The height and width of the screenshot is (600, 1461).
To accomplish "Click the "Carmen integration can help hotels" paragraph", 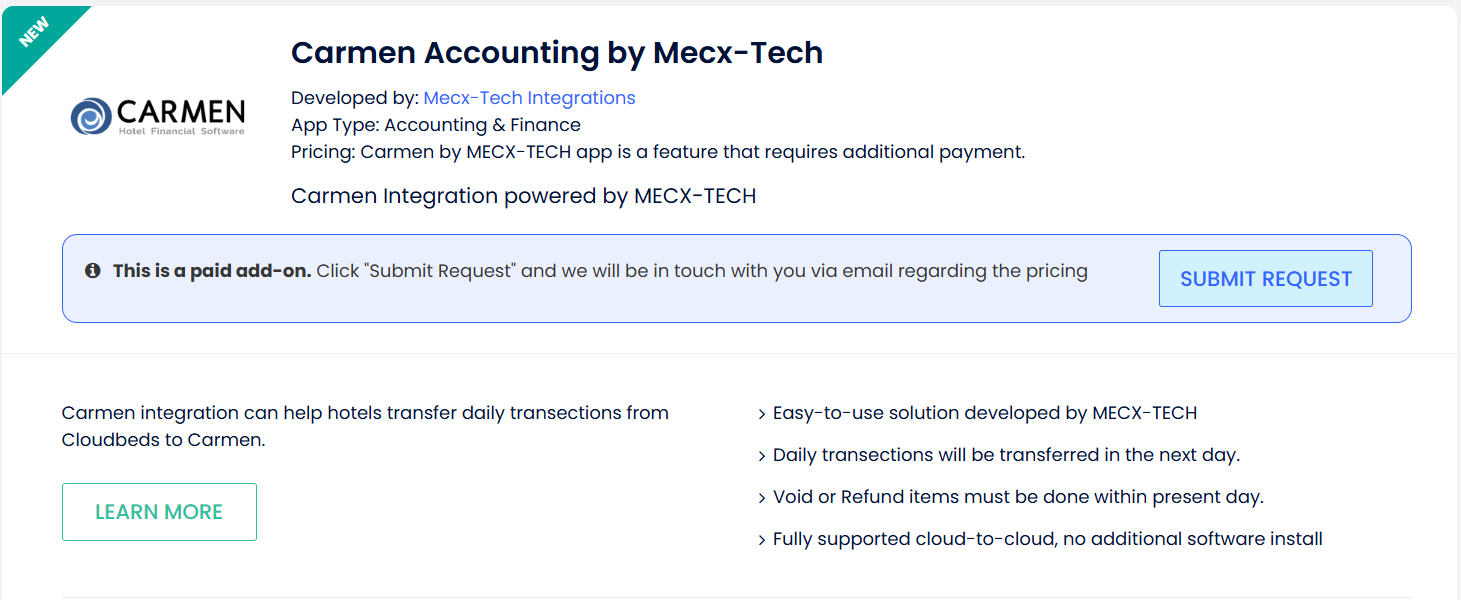I will click(365, 426).
